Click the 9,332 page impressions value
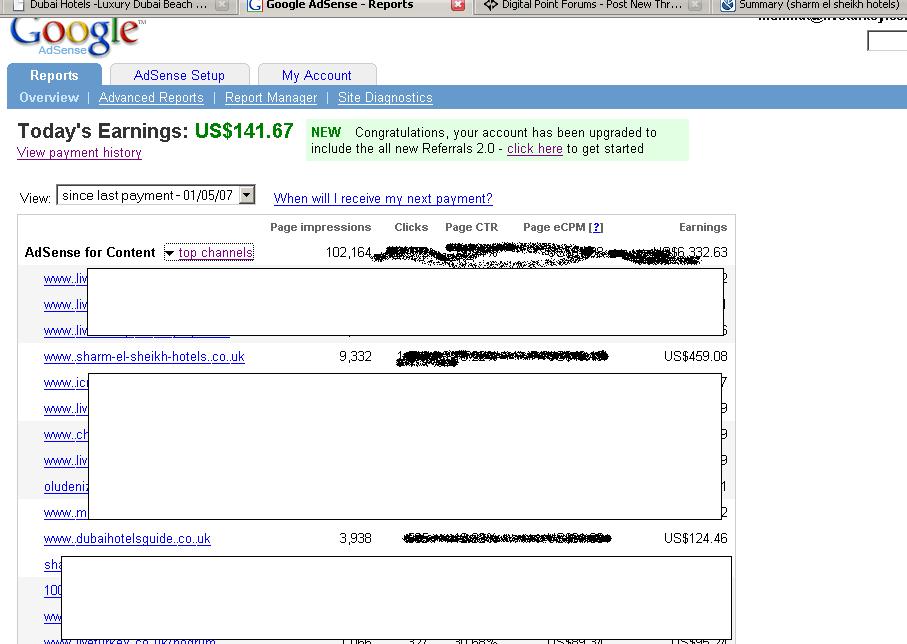Viewport: 907px width, 644px height. pos(355,356)
